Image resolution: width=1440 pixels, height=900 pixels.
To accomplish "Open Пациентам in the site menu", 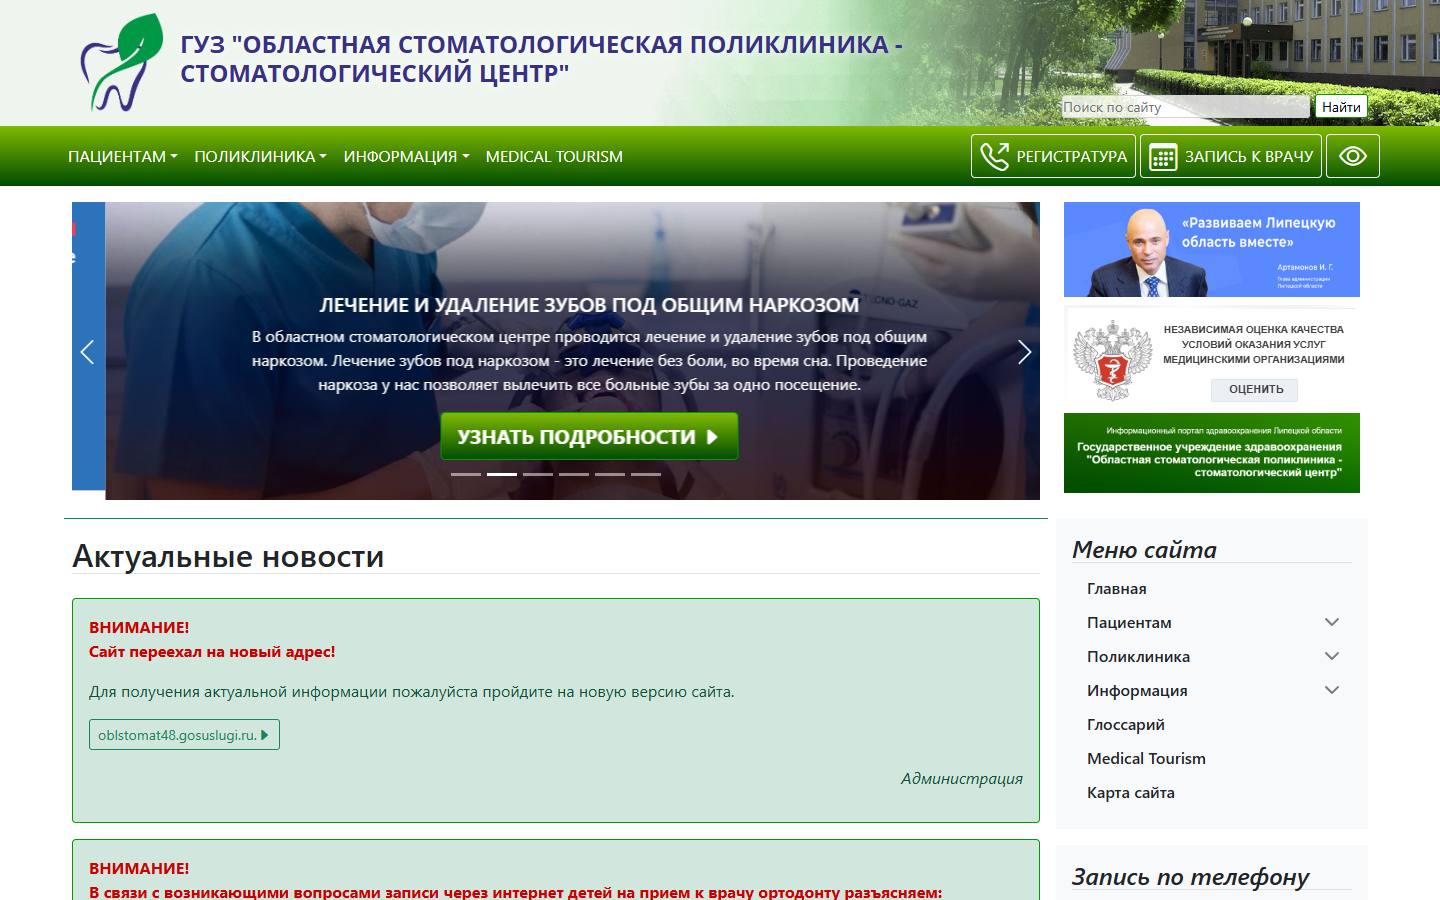I will click(x=1129, y=622).
